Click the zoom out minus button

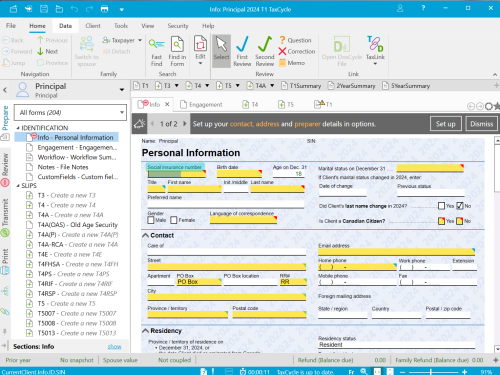pos(402,372)
